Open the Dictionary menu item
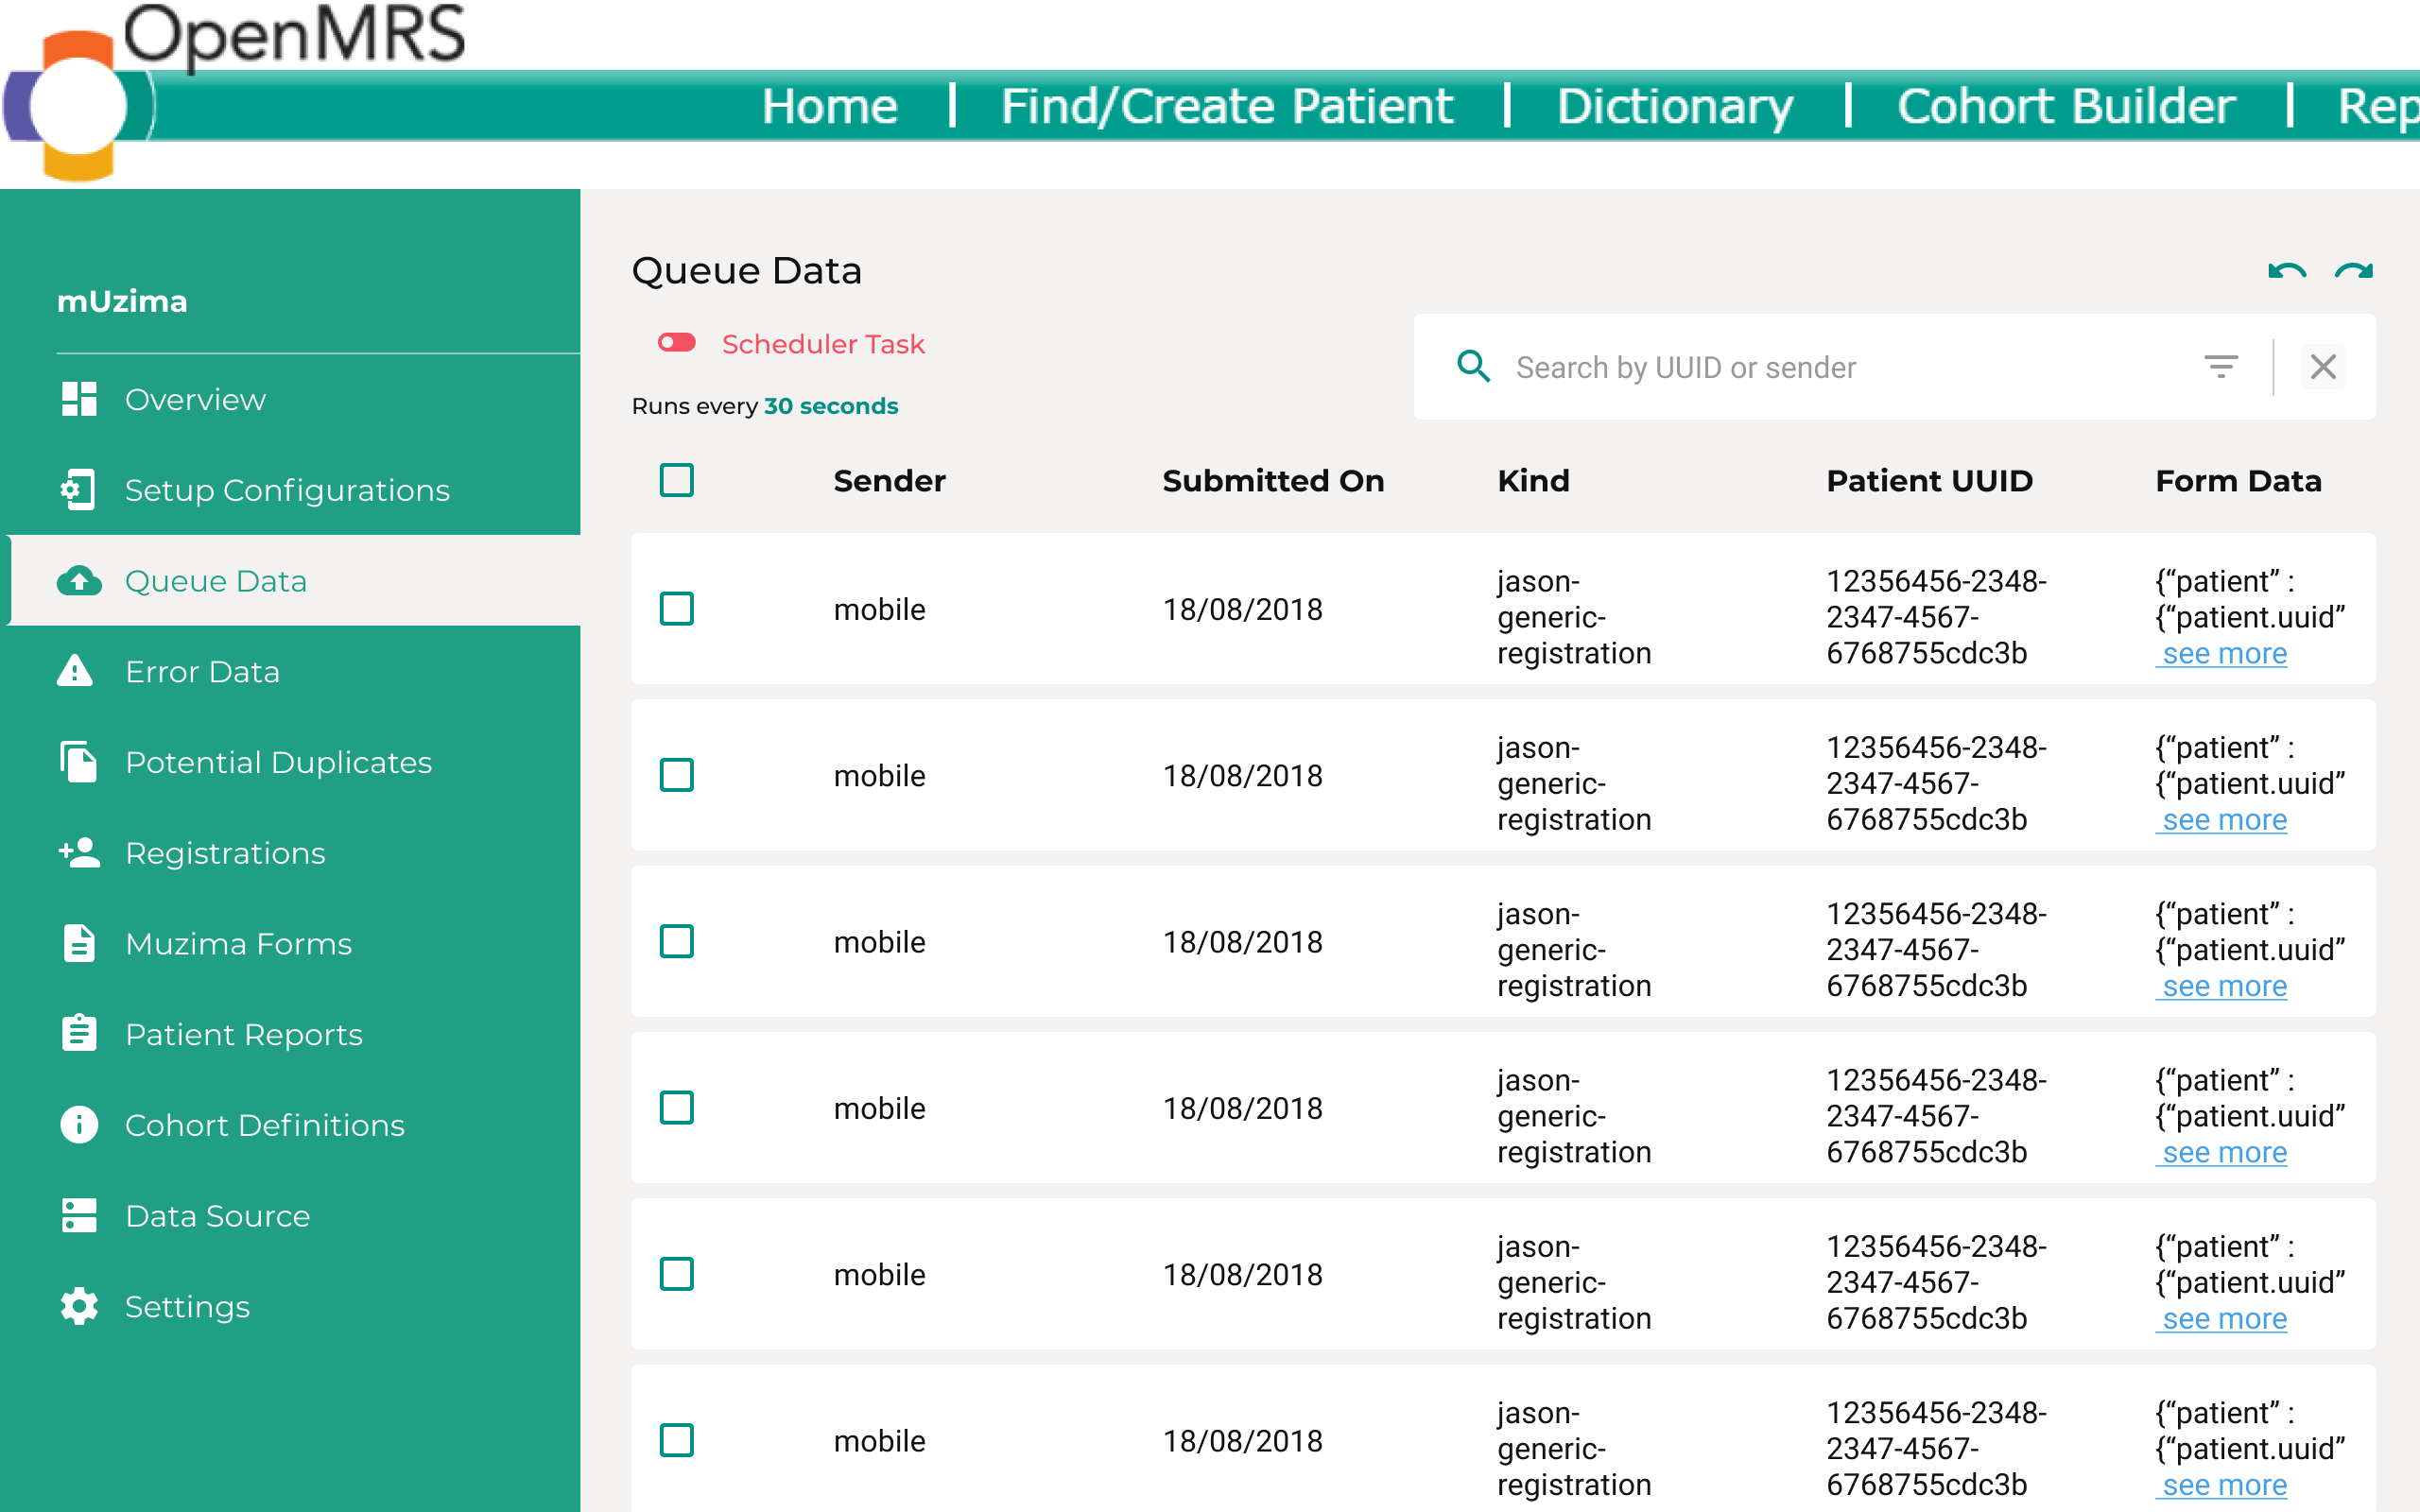Screen dimensions: 2420x1512 (1675, 106)
